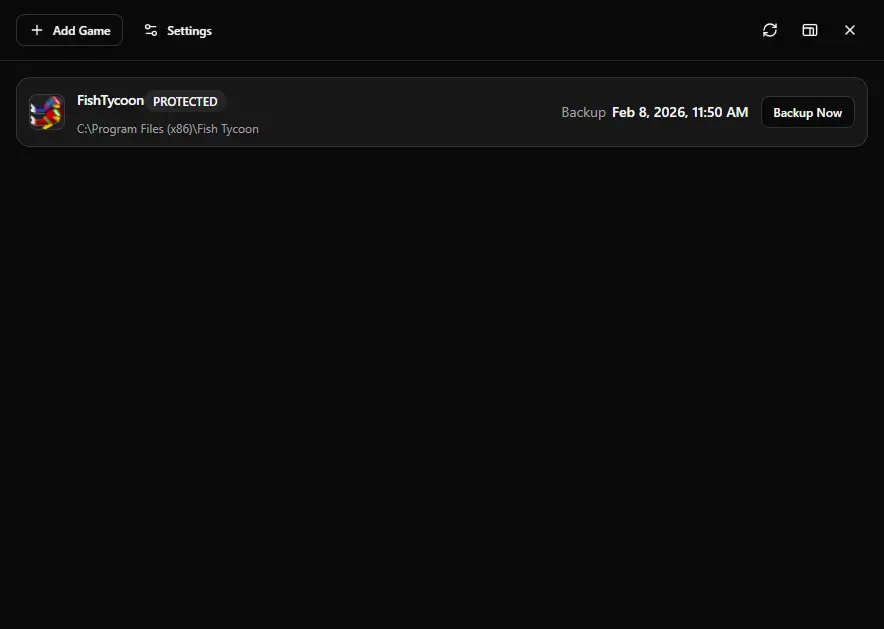Viewport: 884px width, 629px height.
Task: Click the PROTECTED status badge
Action: click(185, 101)
